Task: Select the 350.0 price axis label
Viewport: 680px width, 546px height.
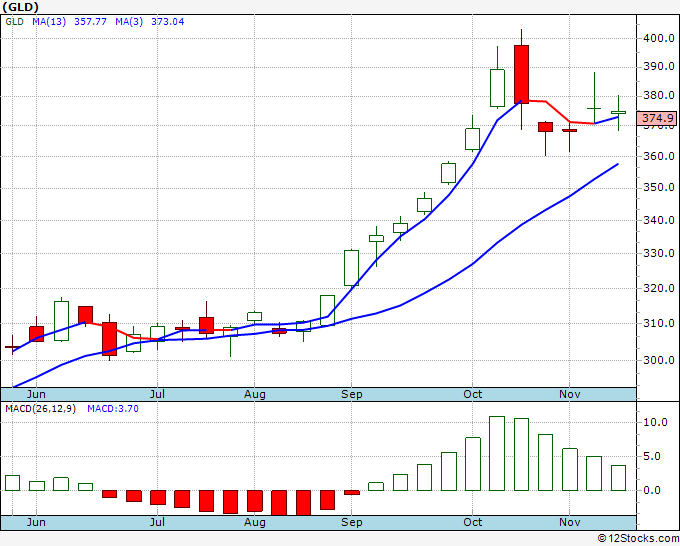Action: coord(659,187)
